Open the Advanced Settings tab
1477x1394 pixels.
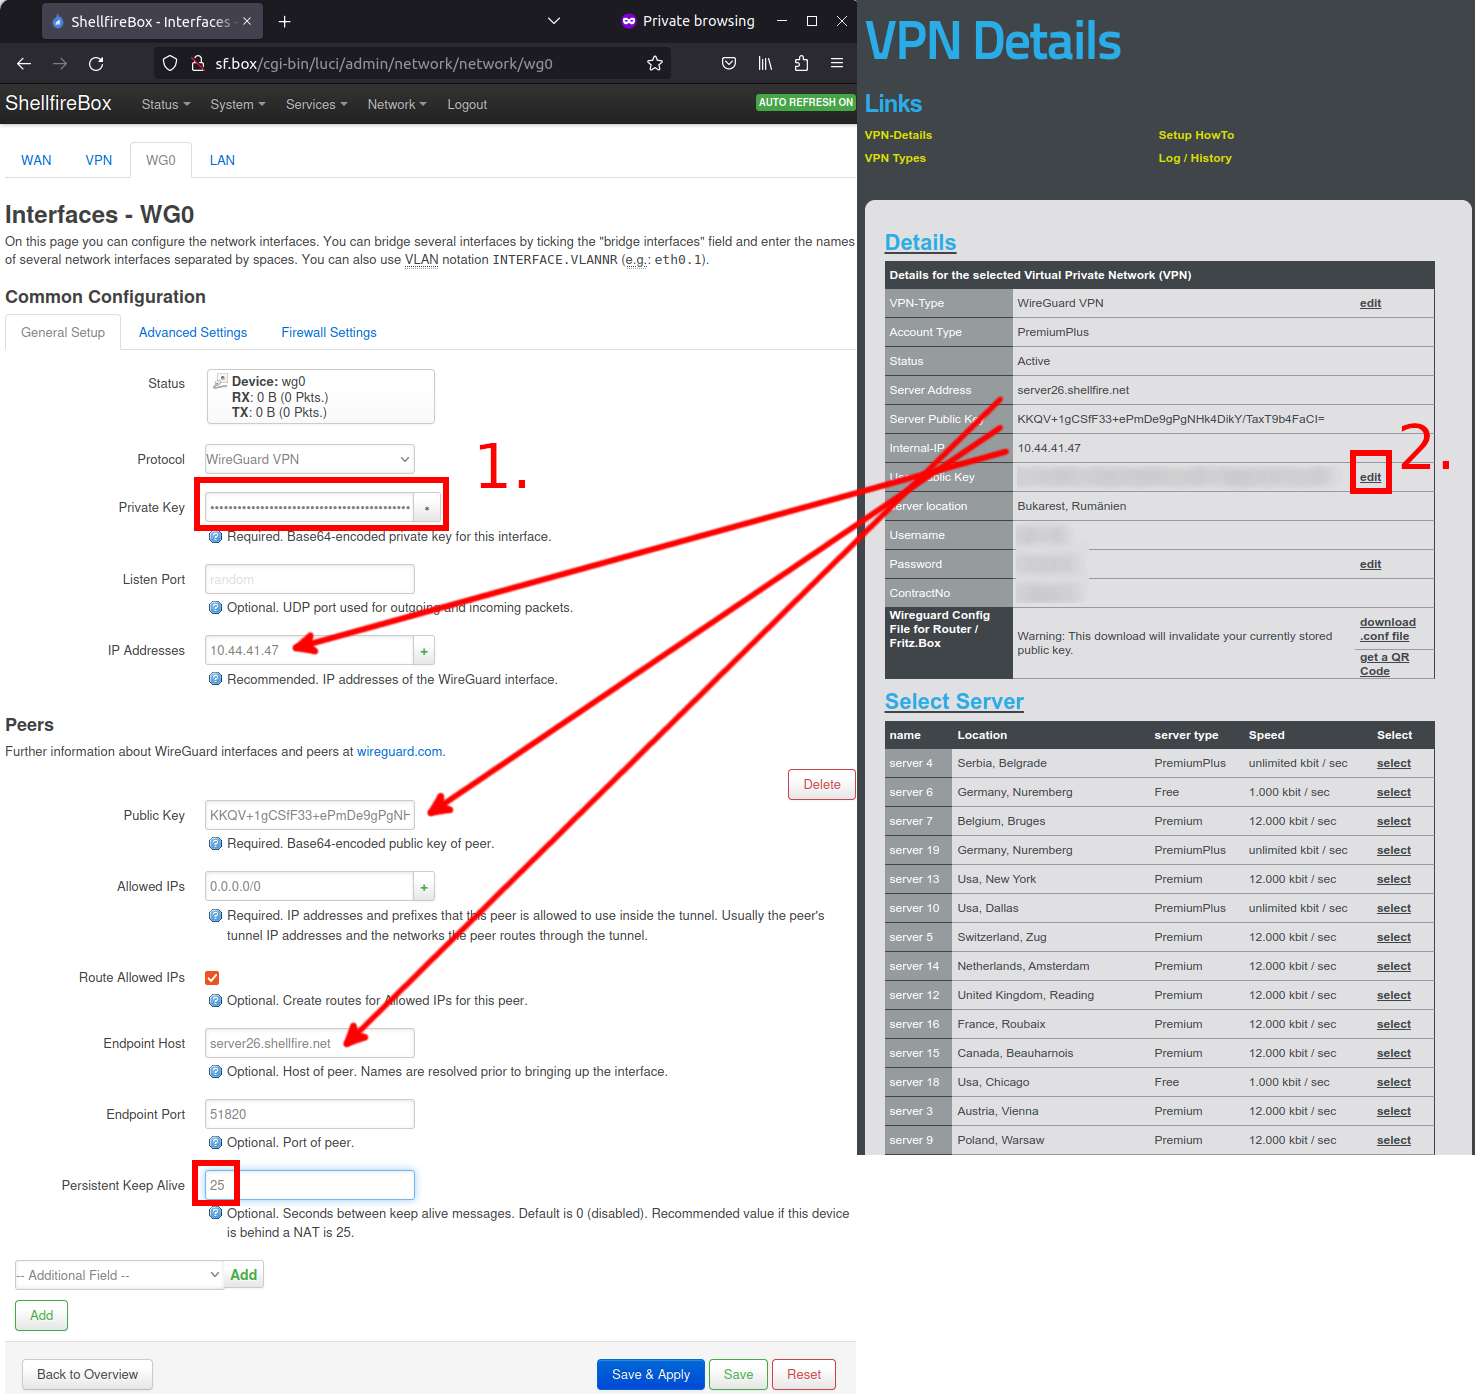point(193,332)
